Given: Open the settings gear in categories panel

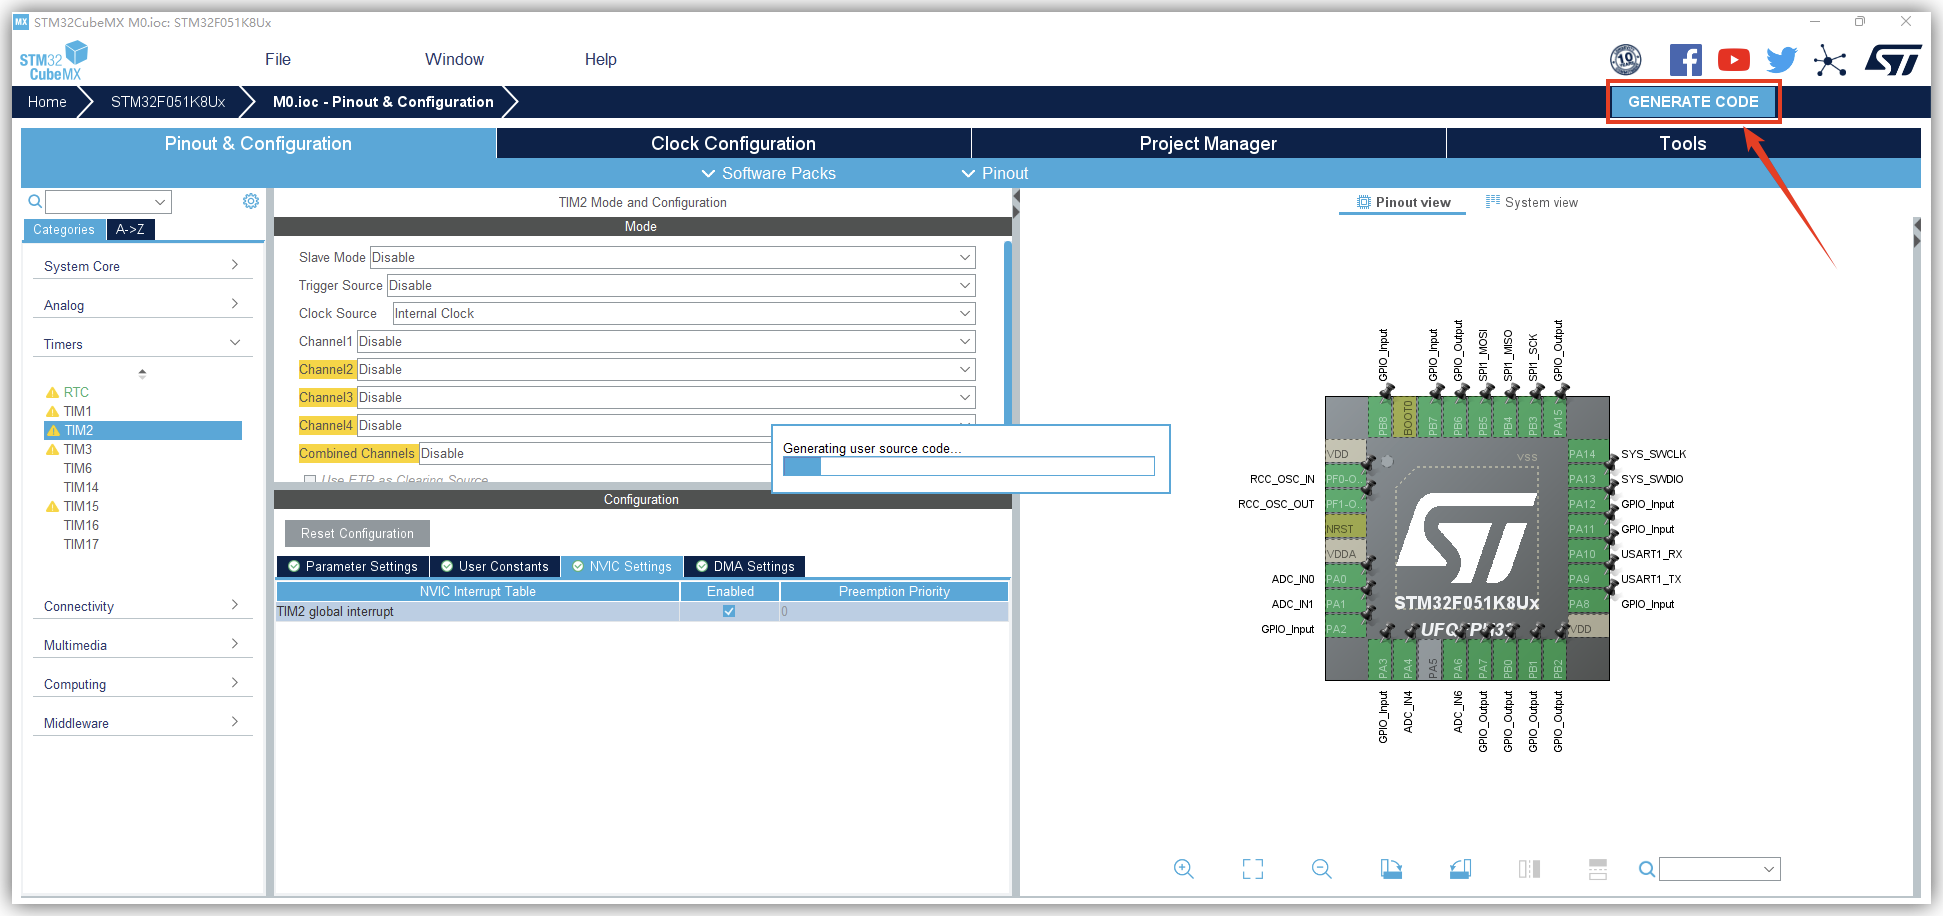Looking at the screenshot, I should (251, 201).
